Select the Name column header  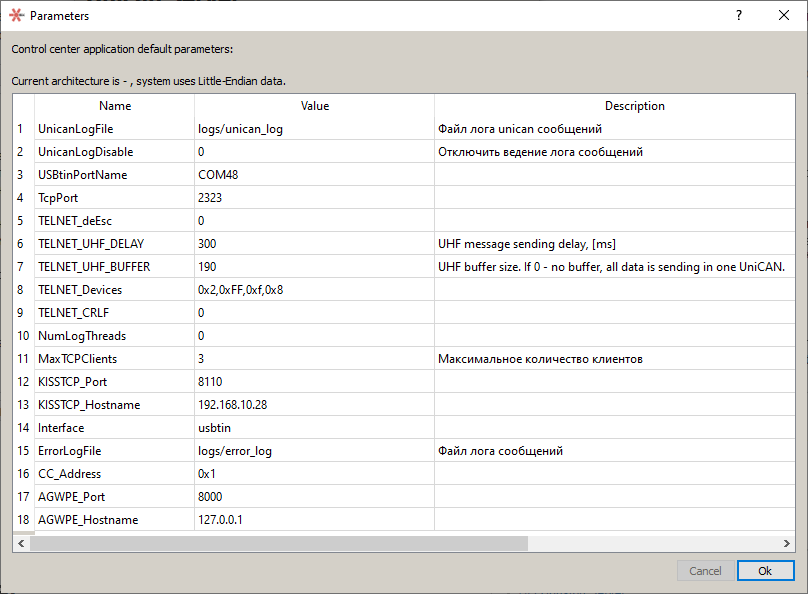click(x=114, y=105)
